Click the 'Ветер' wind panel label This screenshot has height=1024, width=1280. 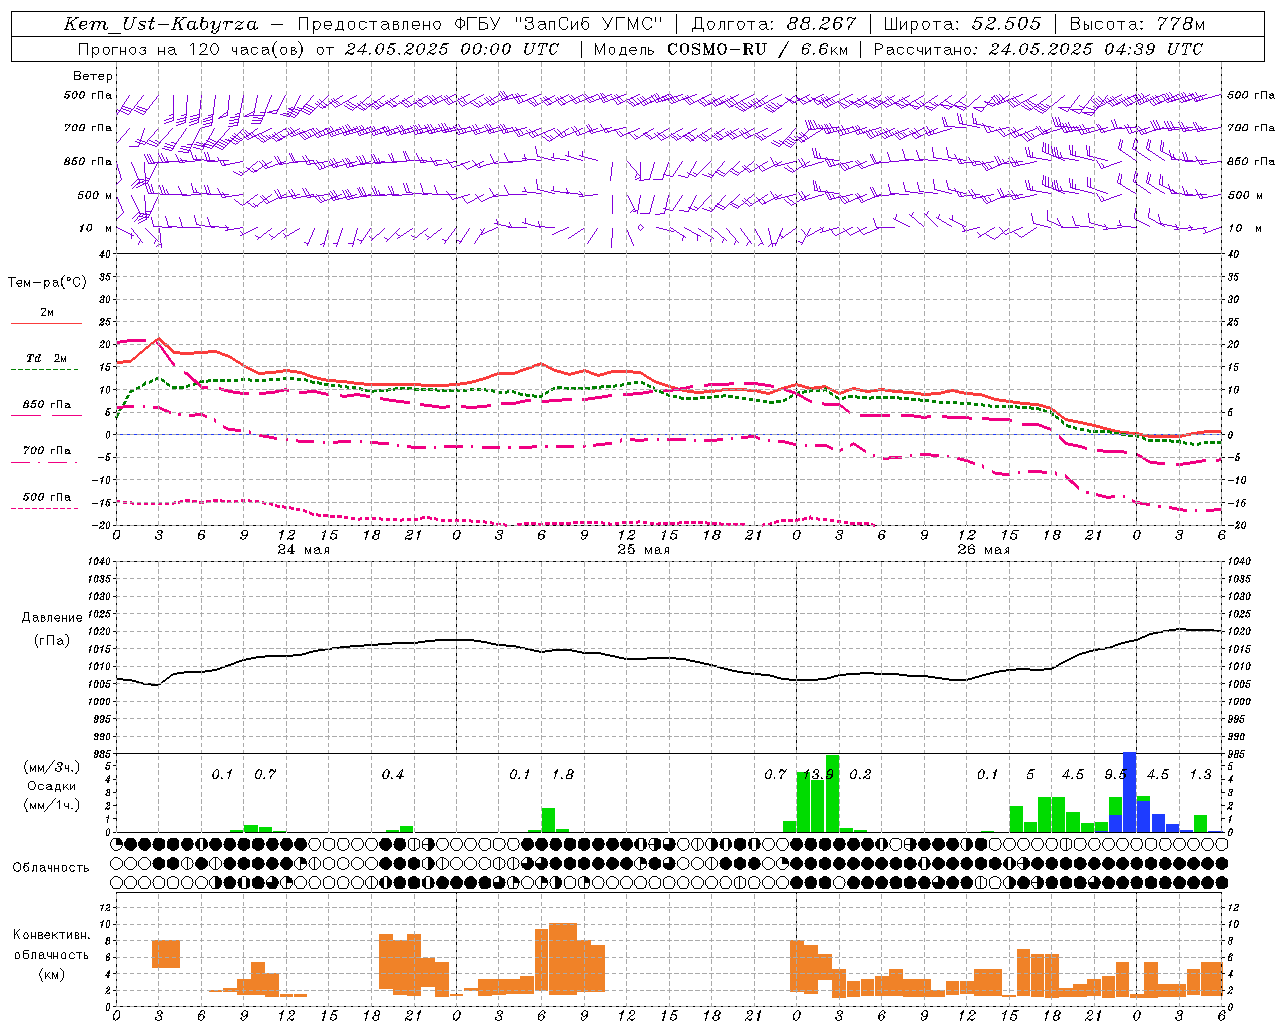[93, 76]
